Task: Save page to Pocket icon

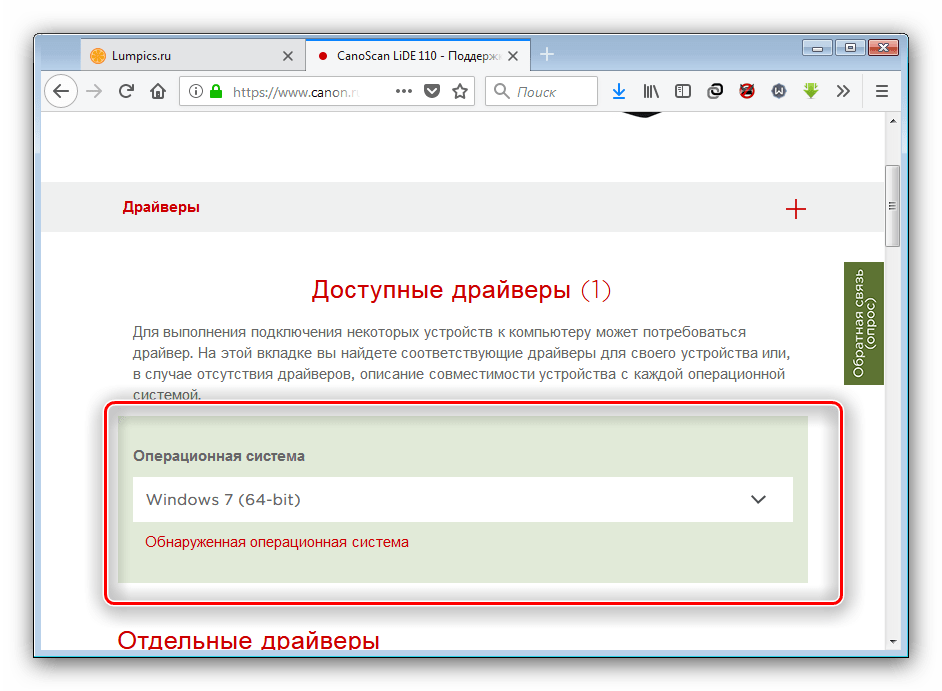Action: click(432, 91)
